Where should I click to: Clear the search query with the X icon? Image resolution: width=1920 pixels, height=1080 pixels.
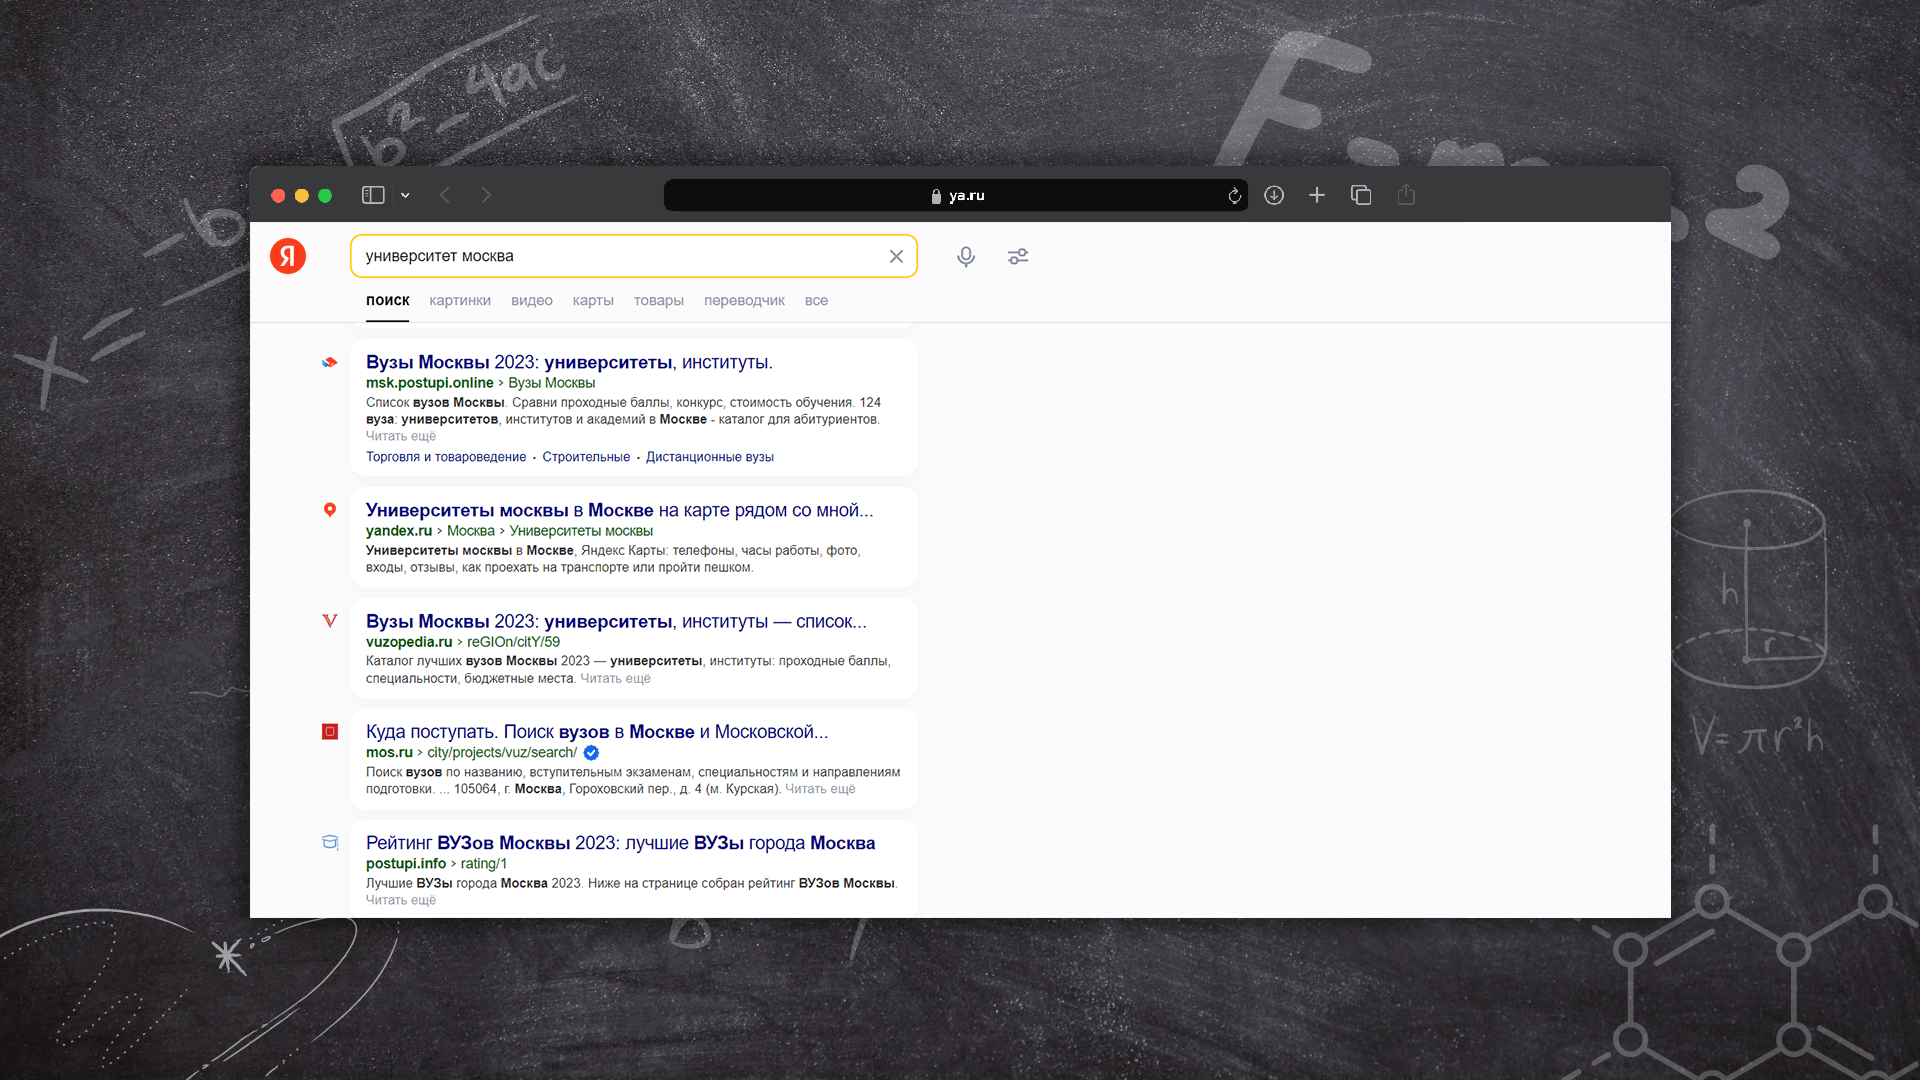click(x=896, y=256)
